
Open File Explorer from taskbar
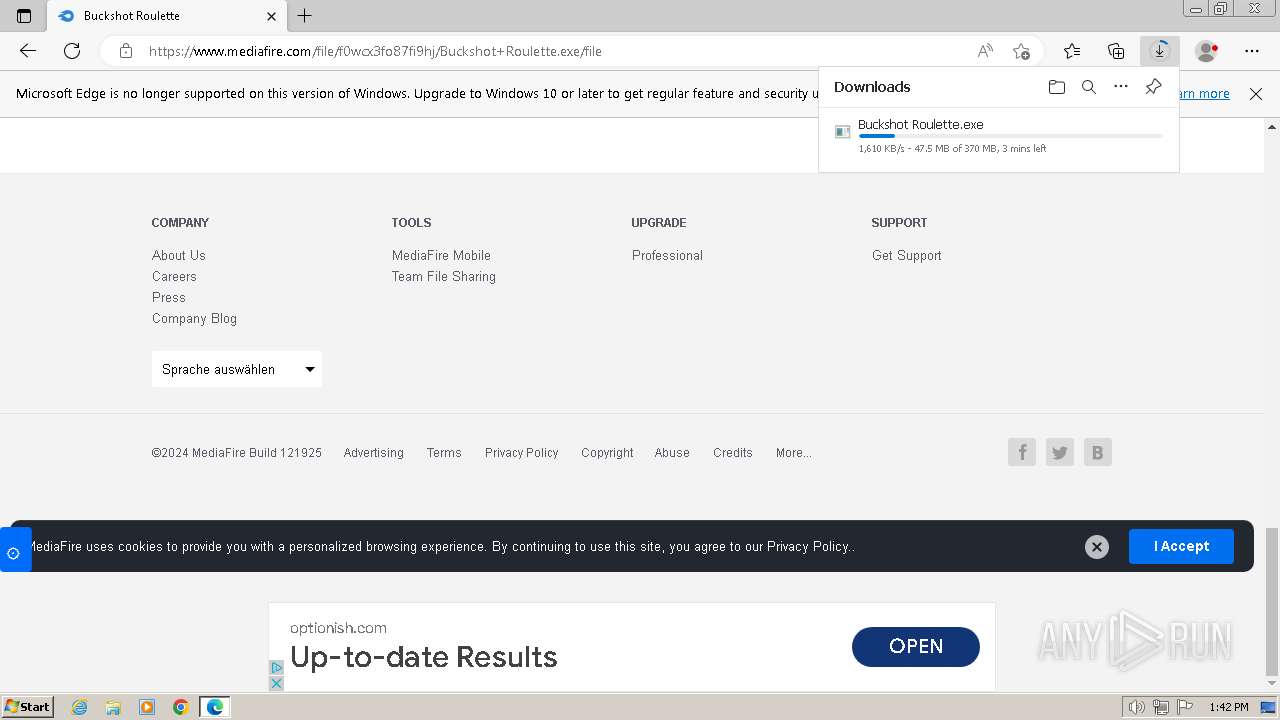113,707
